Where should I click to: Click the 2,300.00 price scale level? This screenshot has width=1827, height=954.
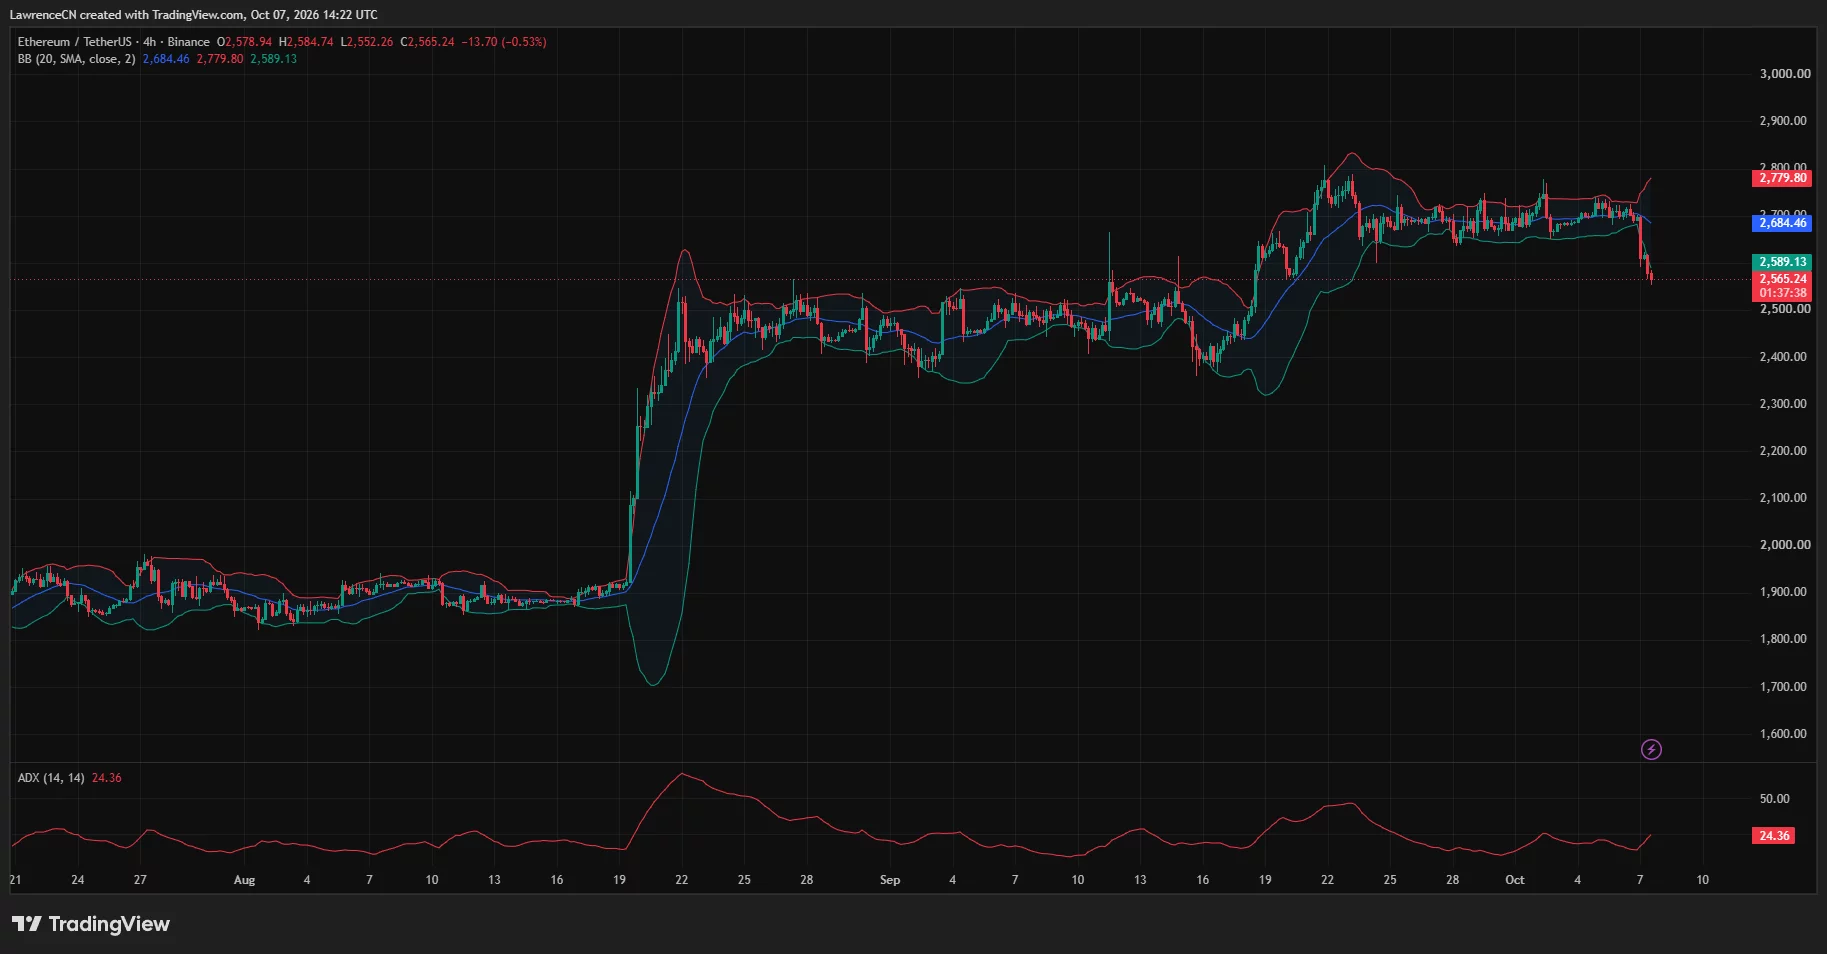(x=1784, y=404)
